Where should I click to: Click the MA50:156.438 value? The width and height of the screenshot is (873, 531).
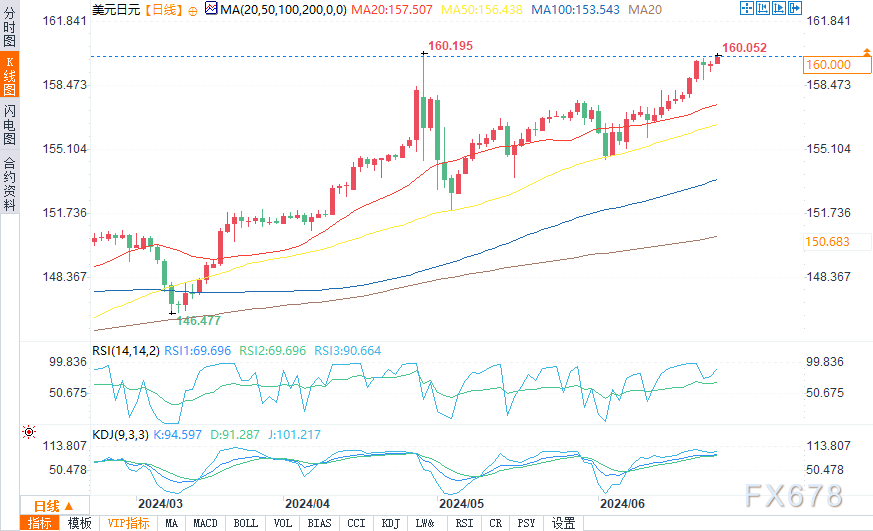coord(482,9)
